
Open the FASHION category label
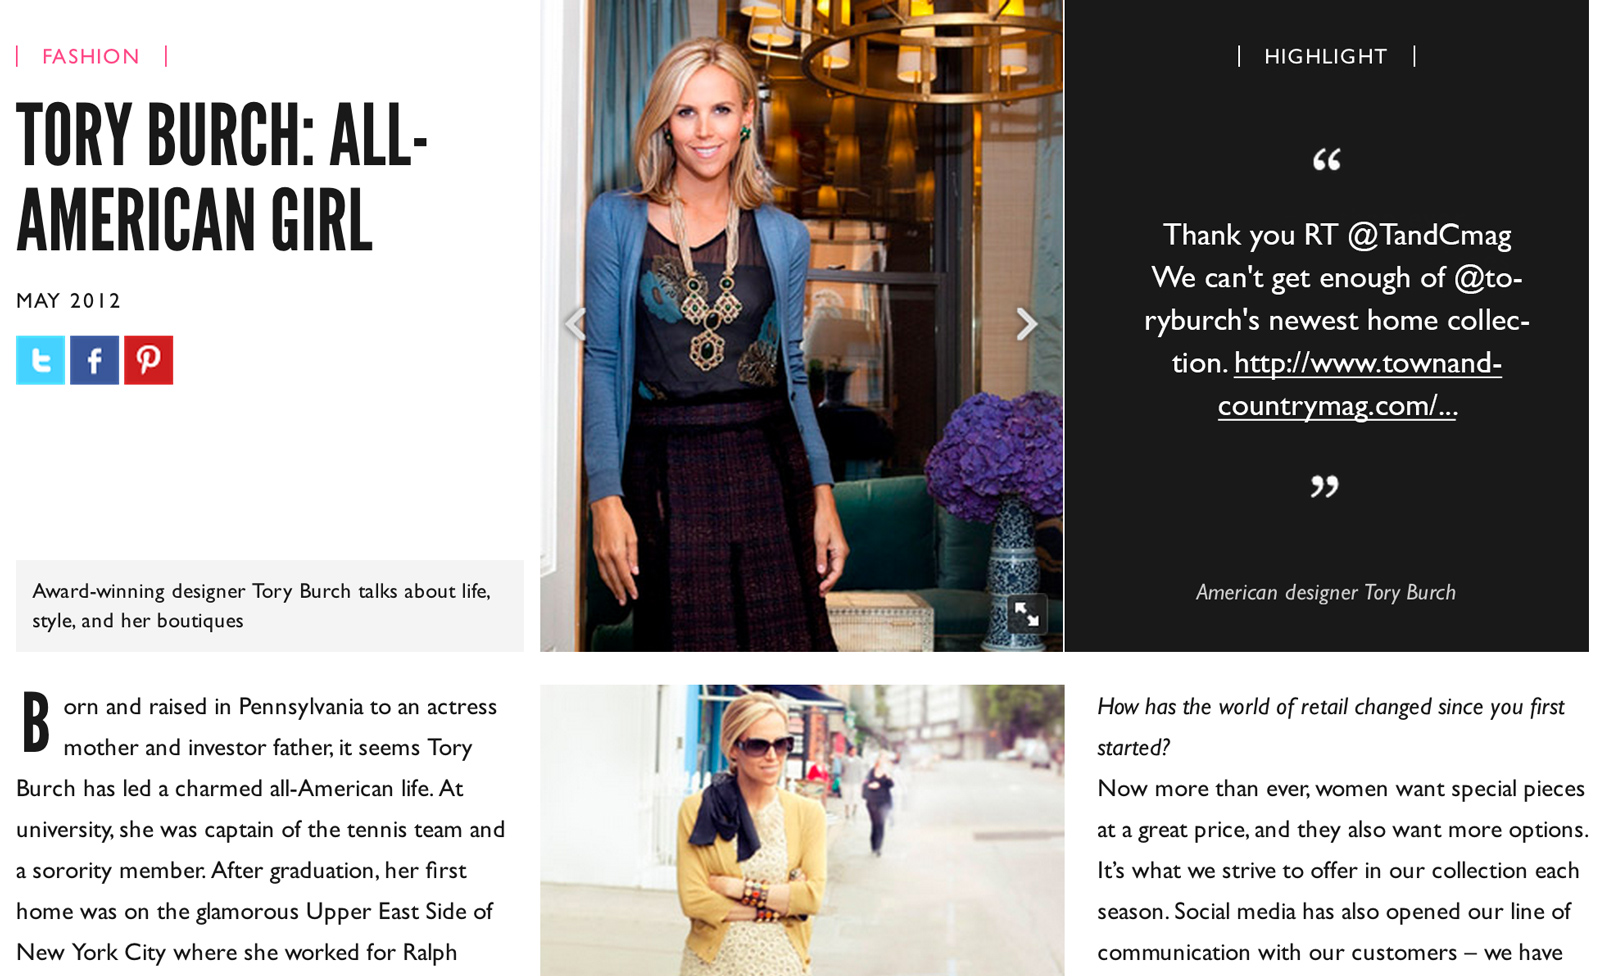91,56
